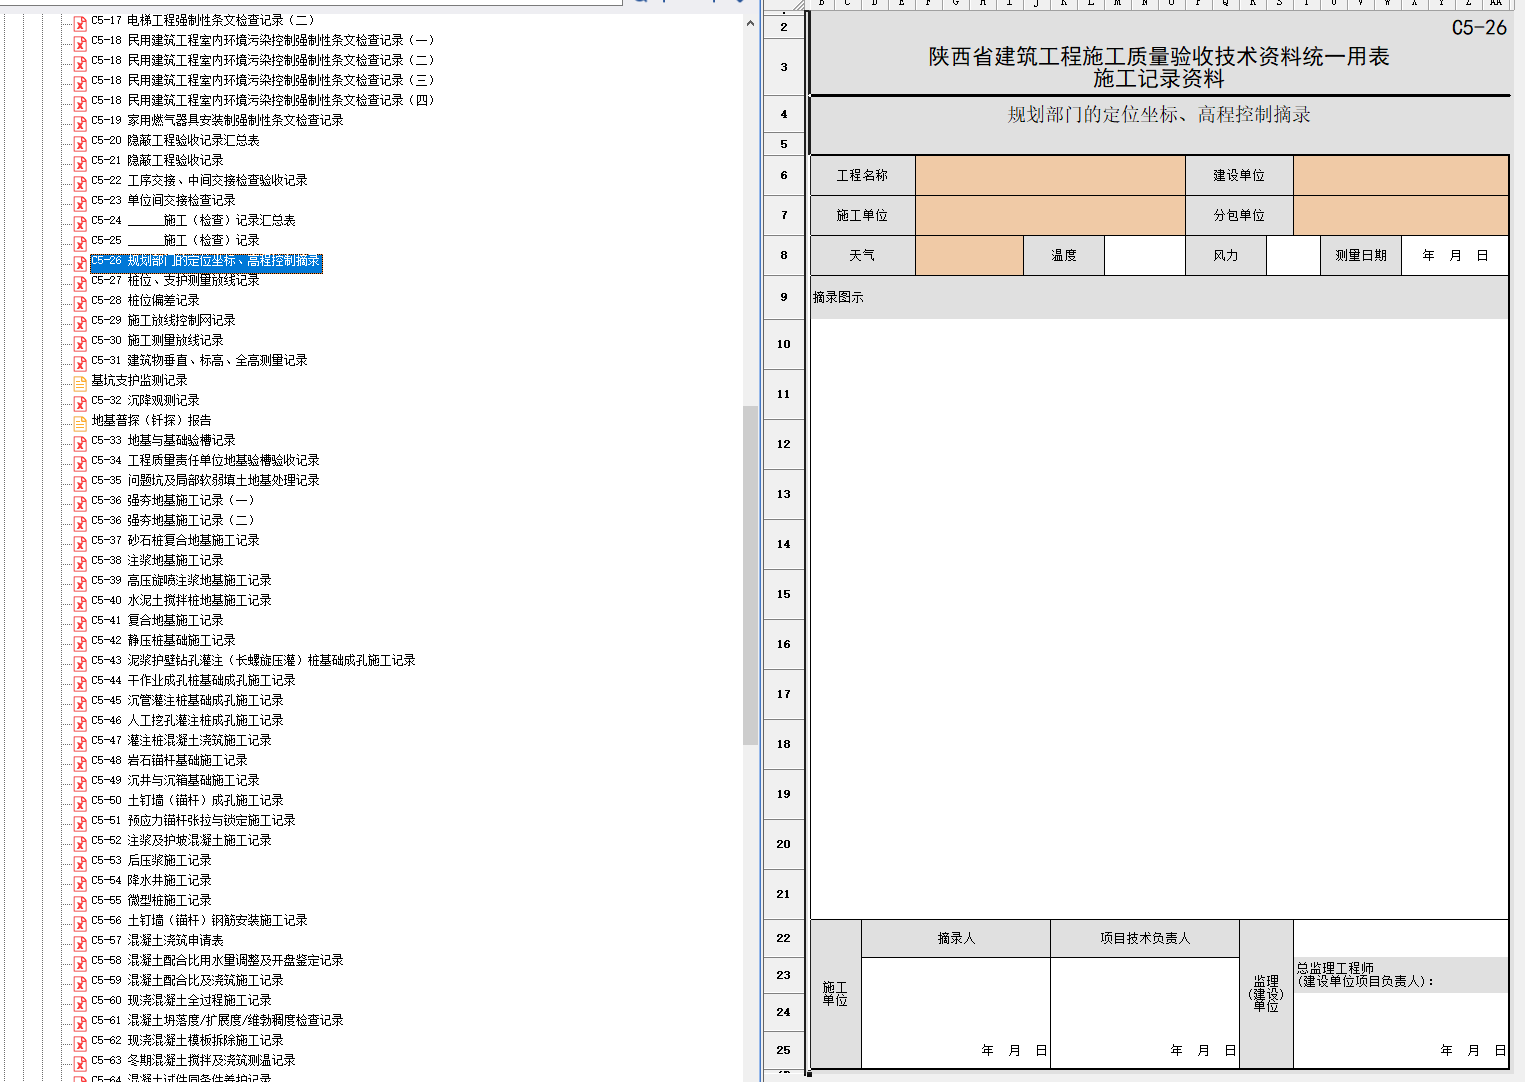This screenshot has height=1082, width=1525.
Task: Click the file icon beside C5-17 电梯工程强制性条文检查记录
Action: (x=80, y=22)
